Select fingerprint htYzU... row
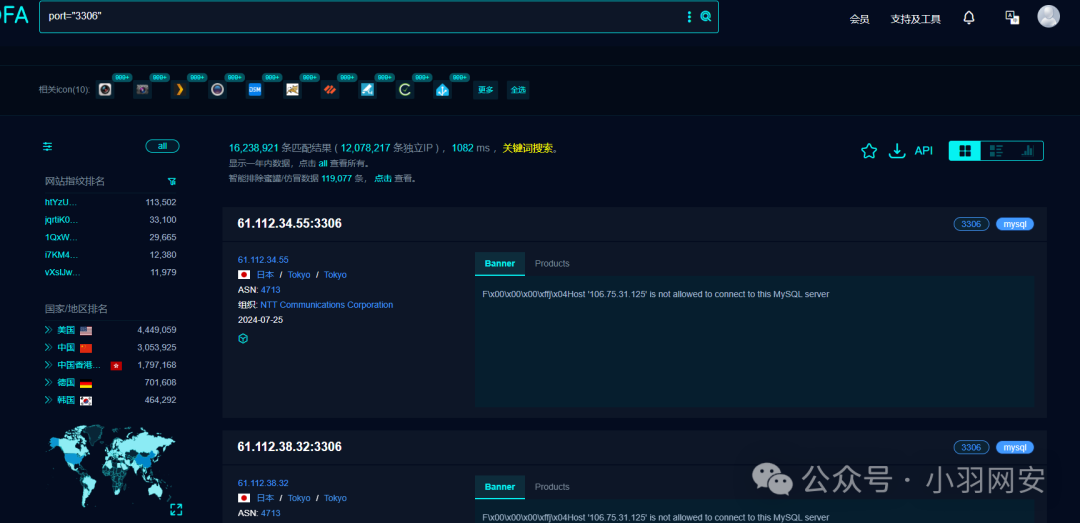The height and width of the screenshot is (523, 1080). coord(110,202)
